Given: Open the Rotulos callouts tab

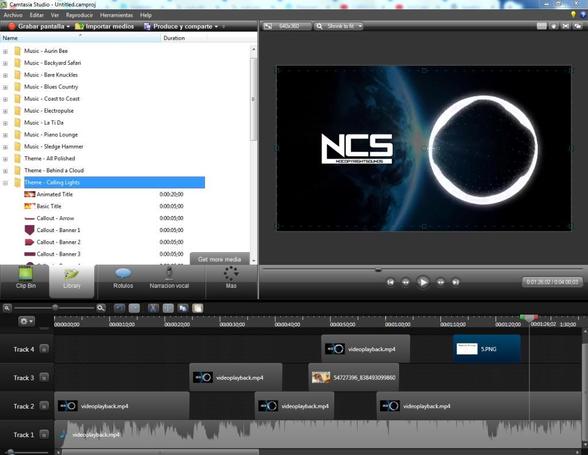Looking at the screenshot, I should pyautogui.click(x=123, y=278).
